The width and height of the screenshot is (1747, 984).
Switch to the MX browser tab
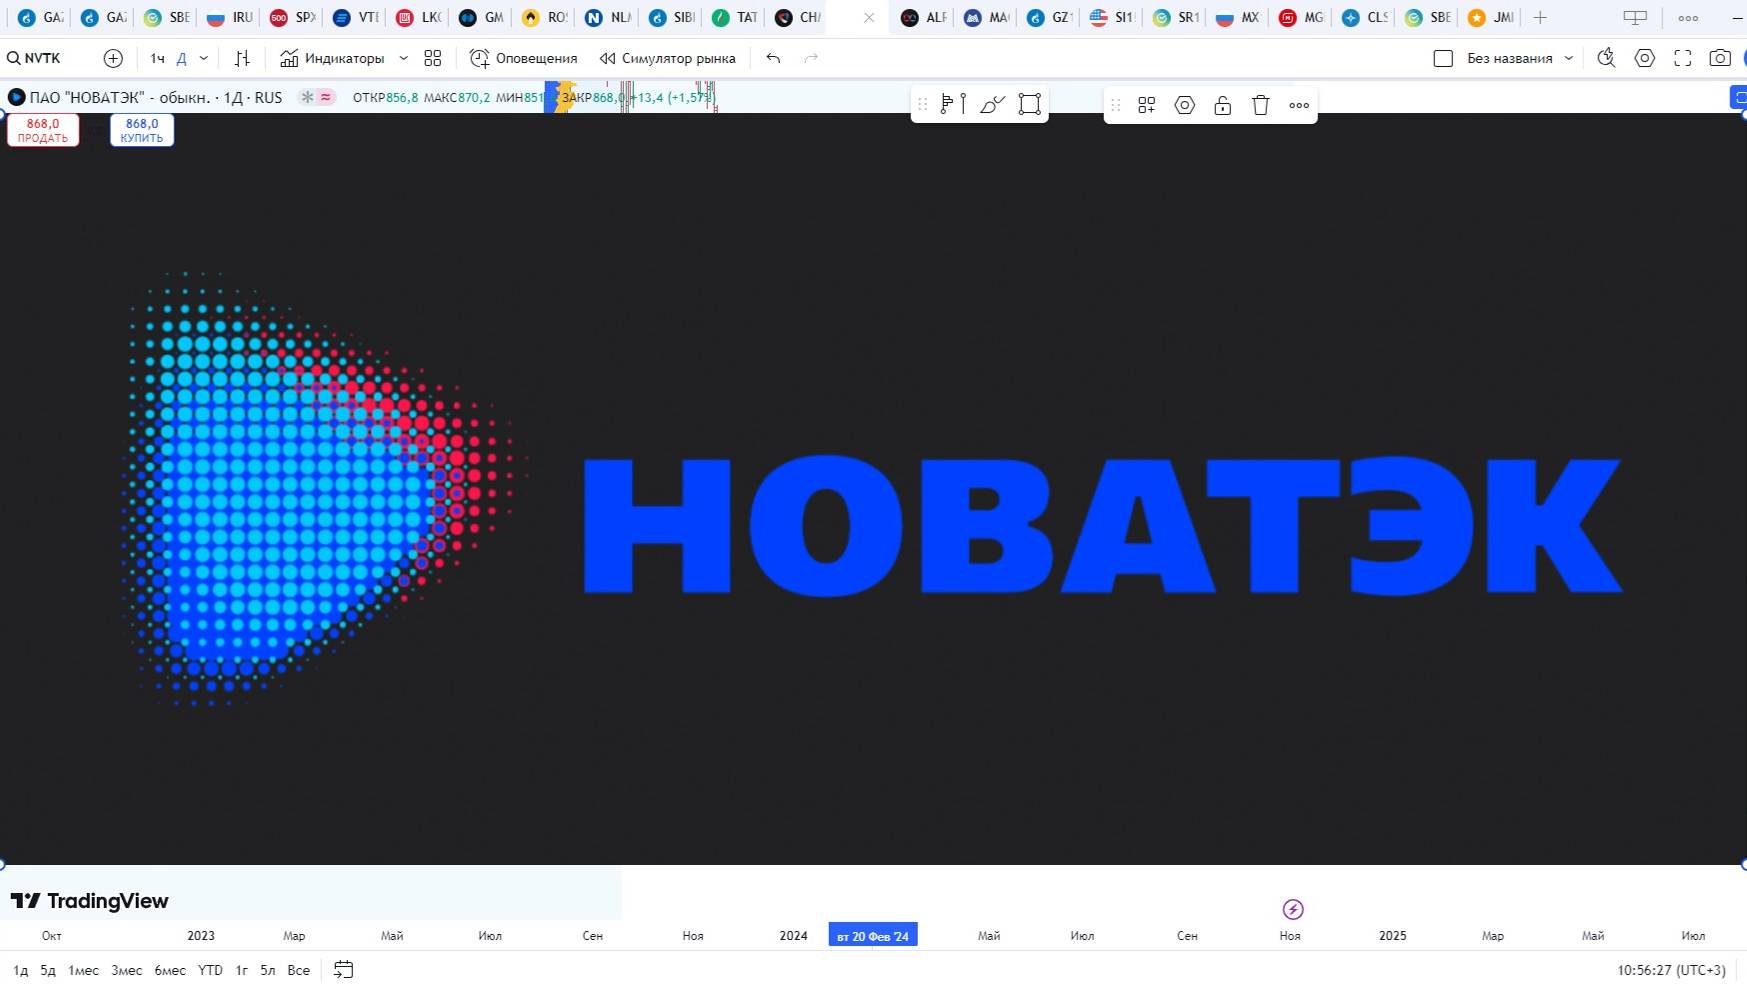click(x=1237, y=17)
